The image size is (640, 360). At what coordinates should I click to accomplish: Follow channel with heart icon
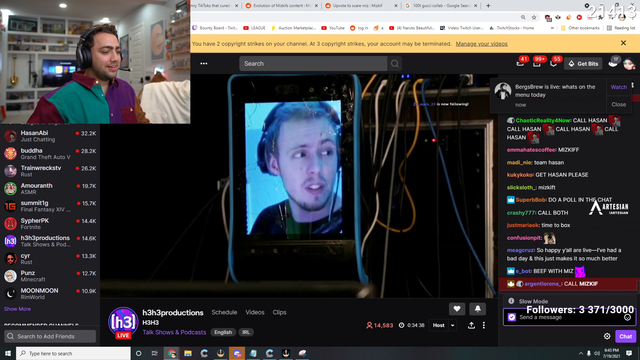[457, 309]
